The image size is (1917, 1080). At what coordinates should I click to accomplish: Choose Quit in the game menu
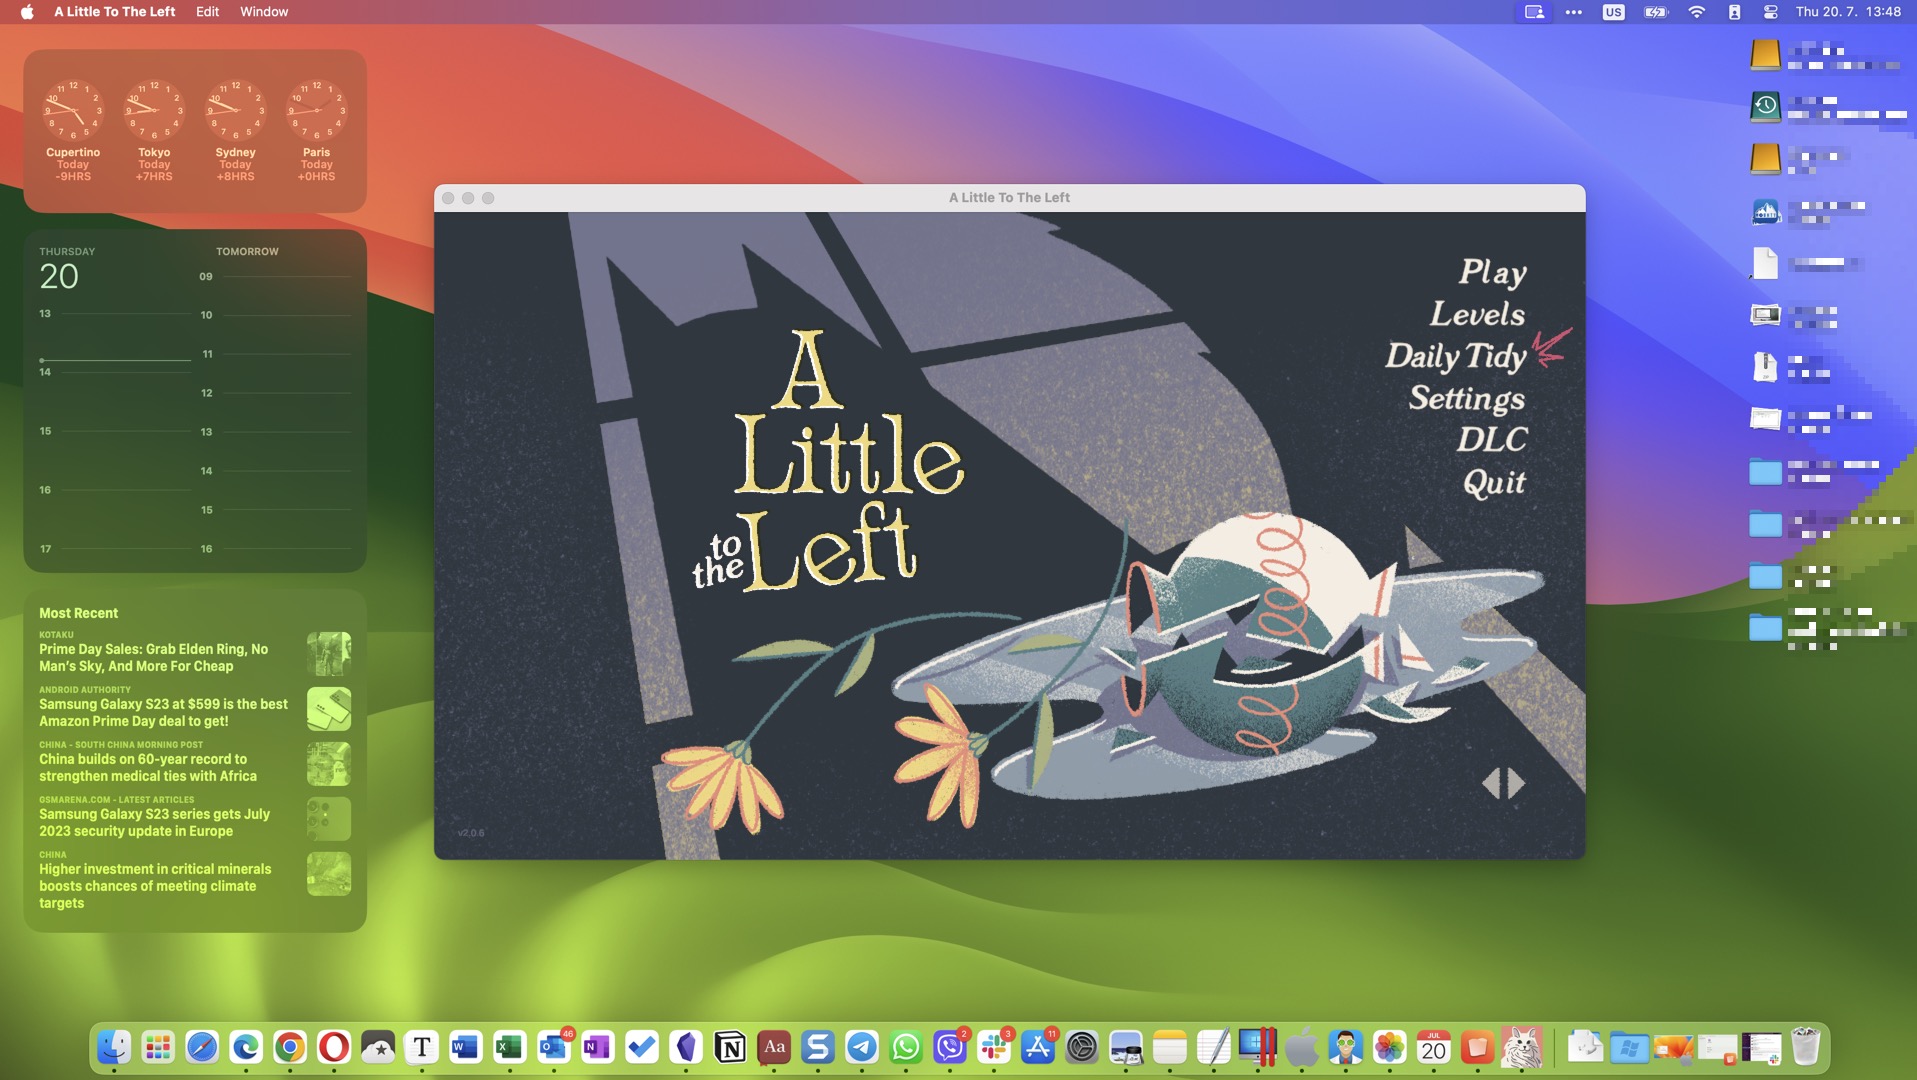1494,483
